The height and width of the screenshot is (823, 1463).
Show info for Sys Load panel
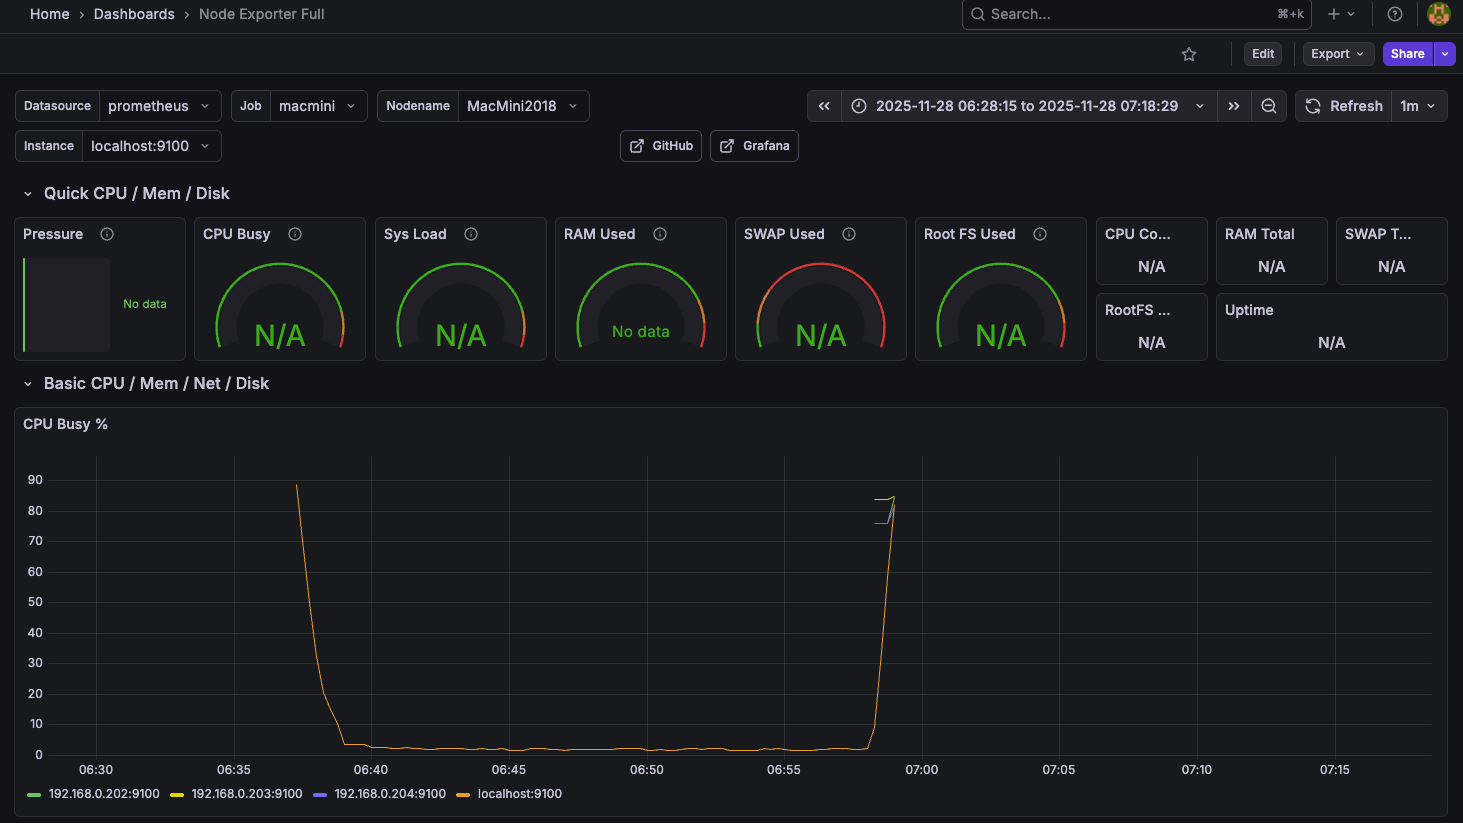[x=471, y=234]
